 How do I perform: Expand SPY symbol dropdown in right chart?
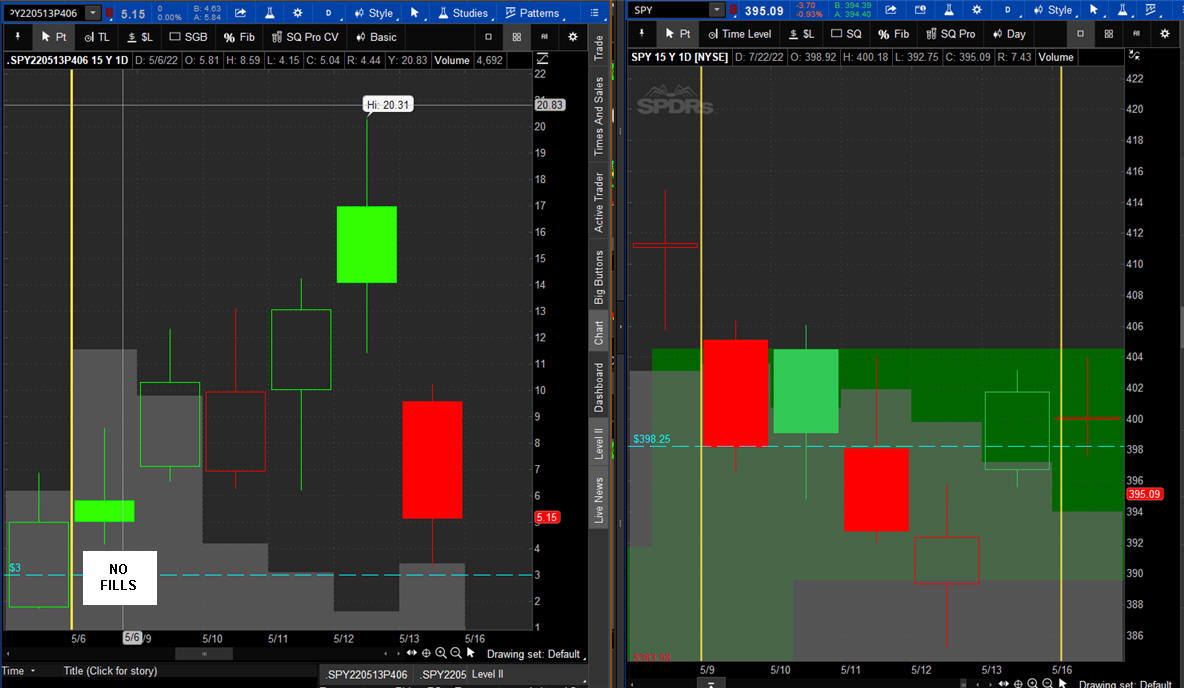716,10
